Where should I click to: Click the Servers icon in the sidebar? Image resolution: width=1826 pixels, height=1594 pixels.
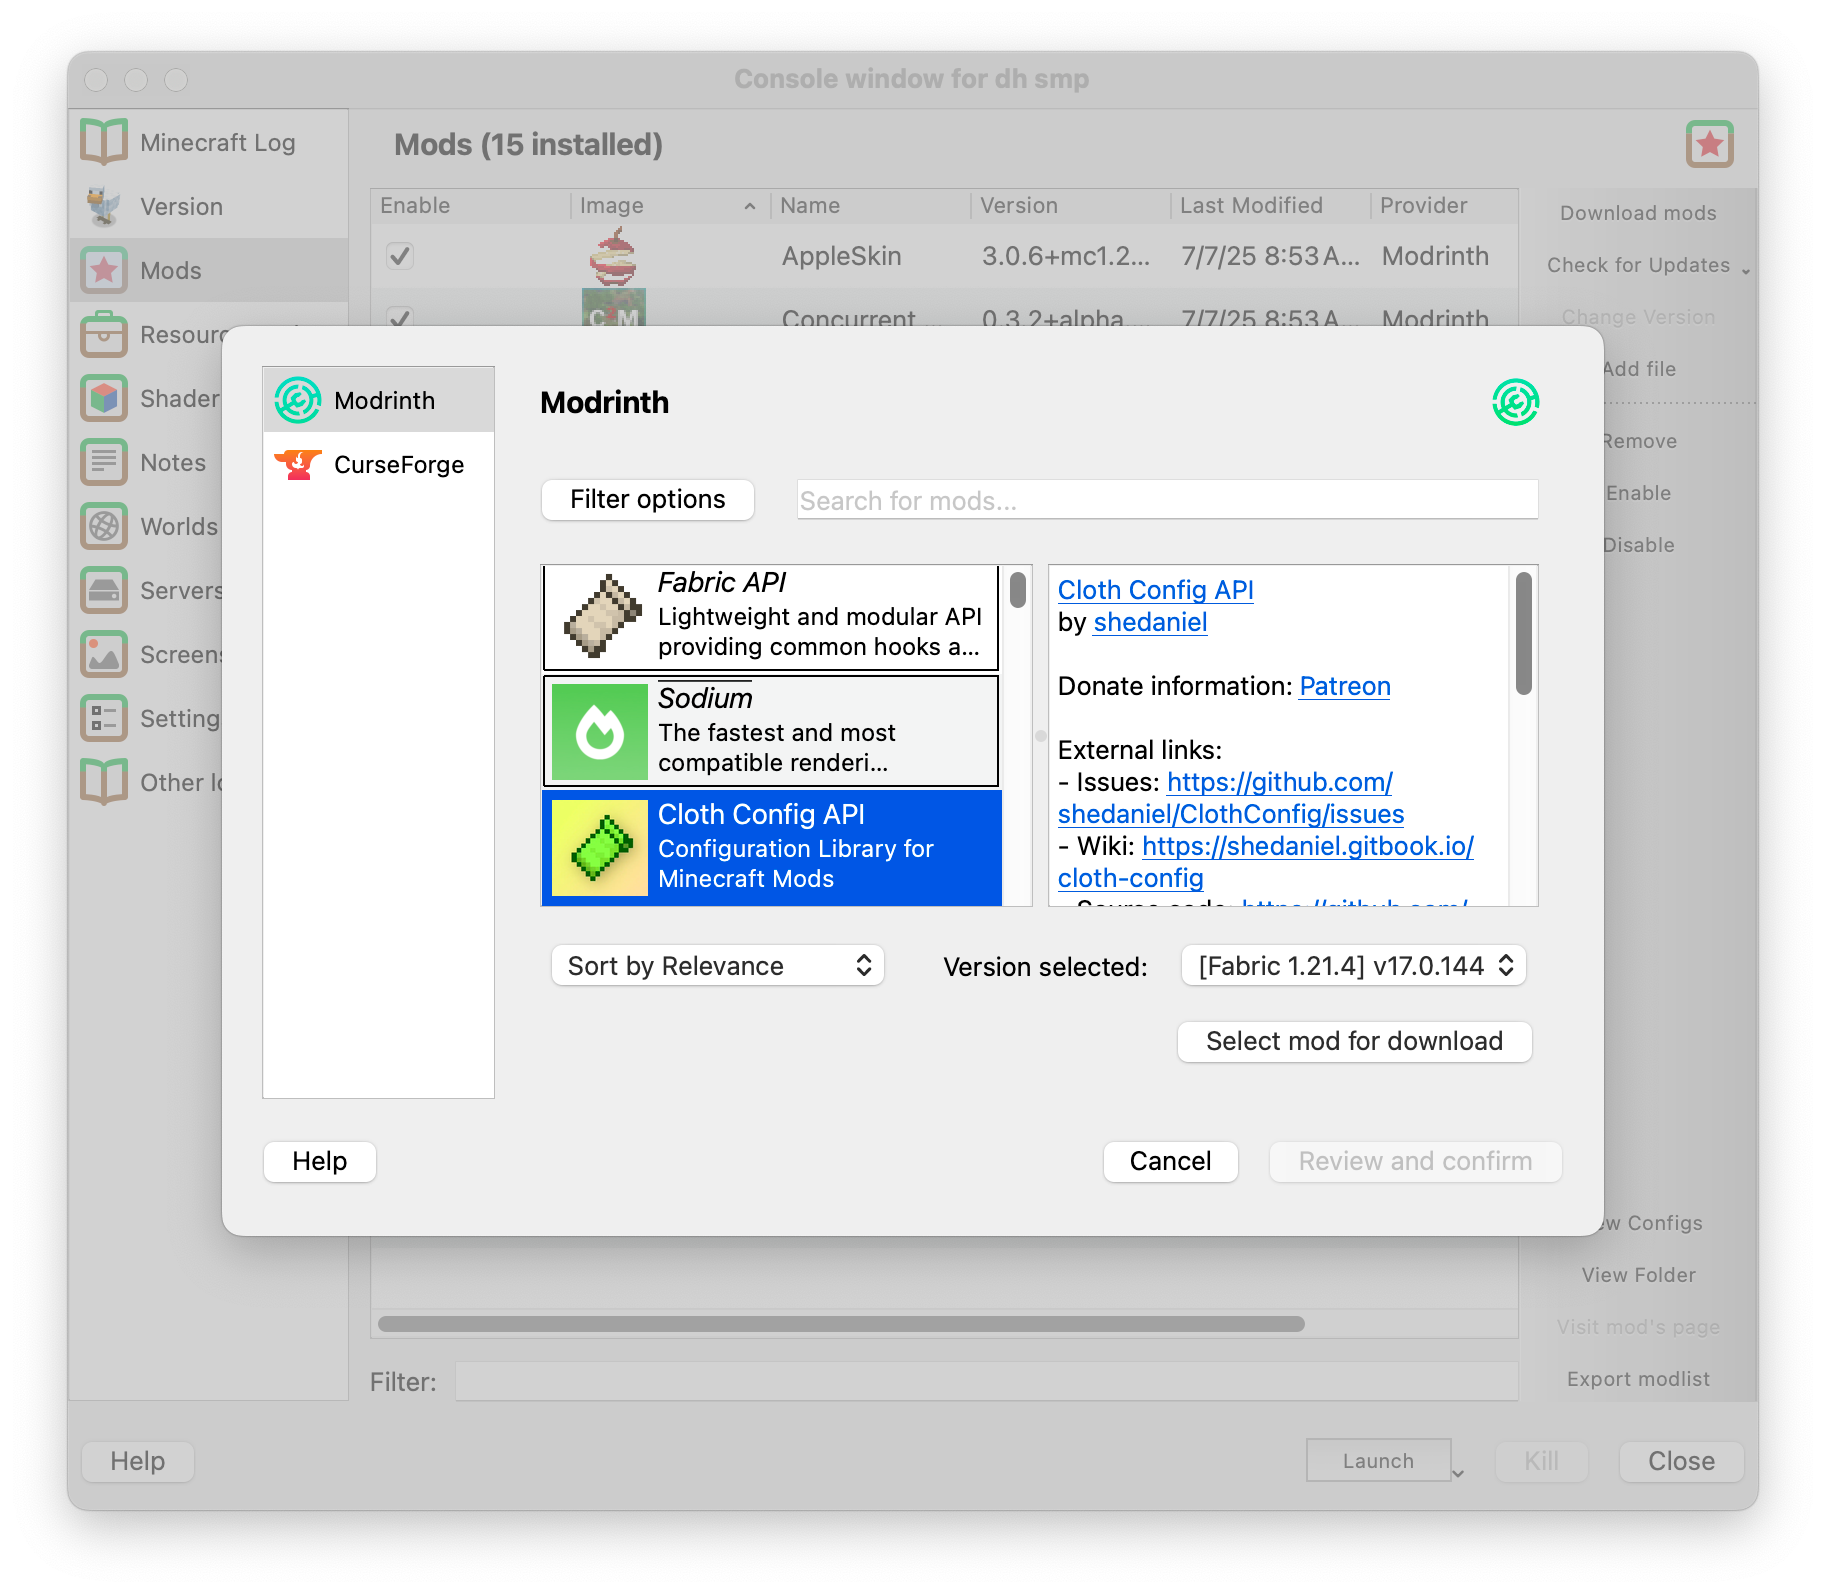(x=104, y=590)
